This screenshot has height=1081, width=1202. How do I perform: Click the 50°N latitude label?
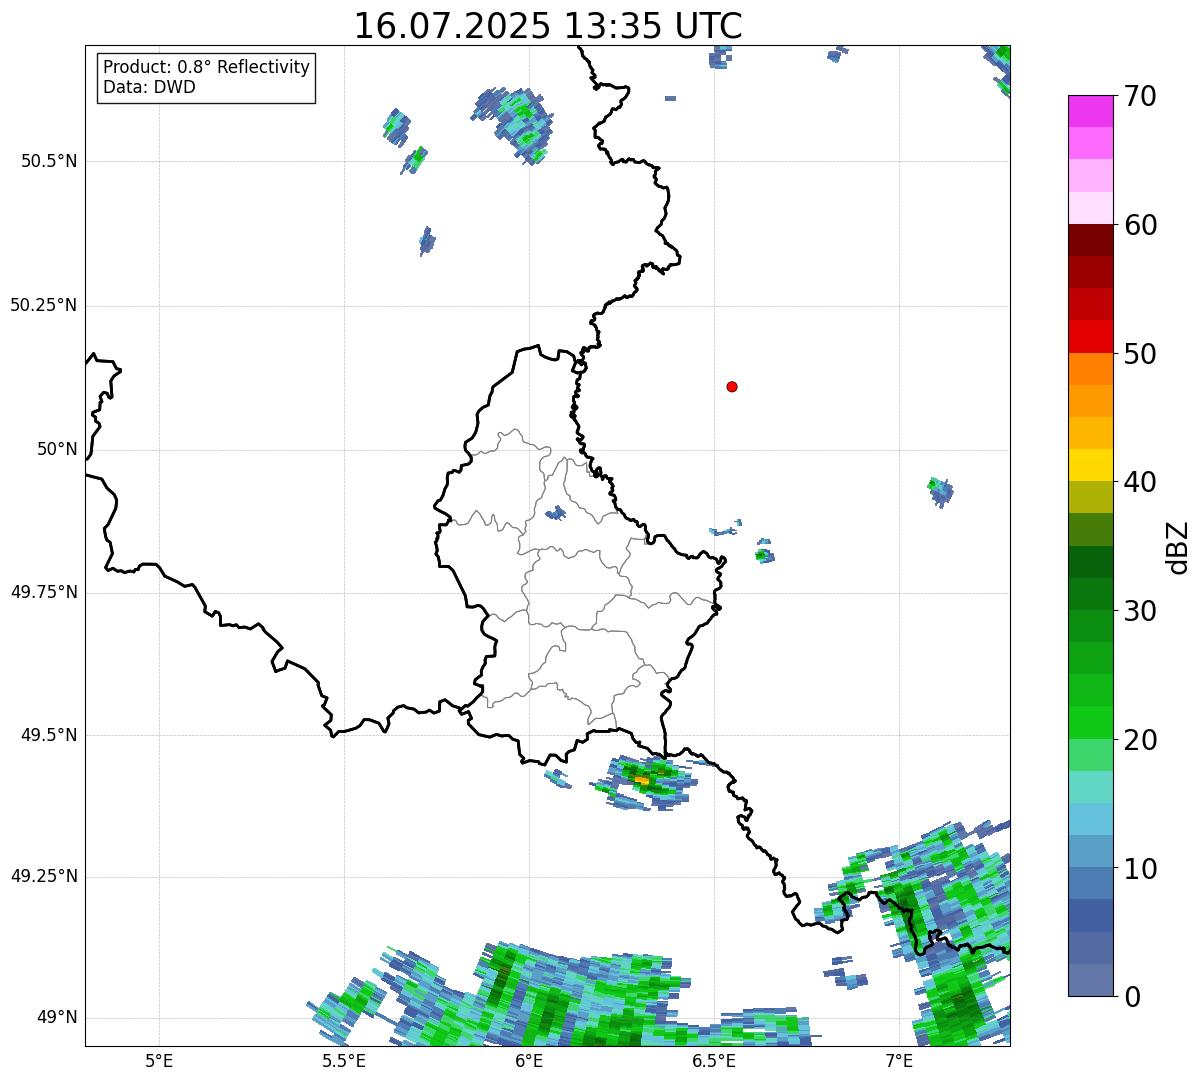click(57, 449)
